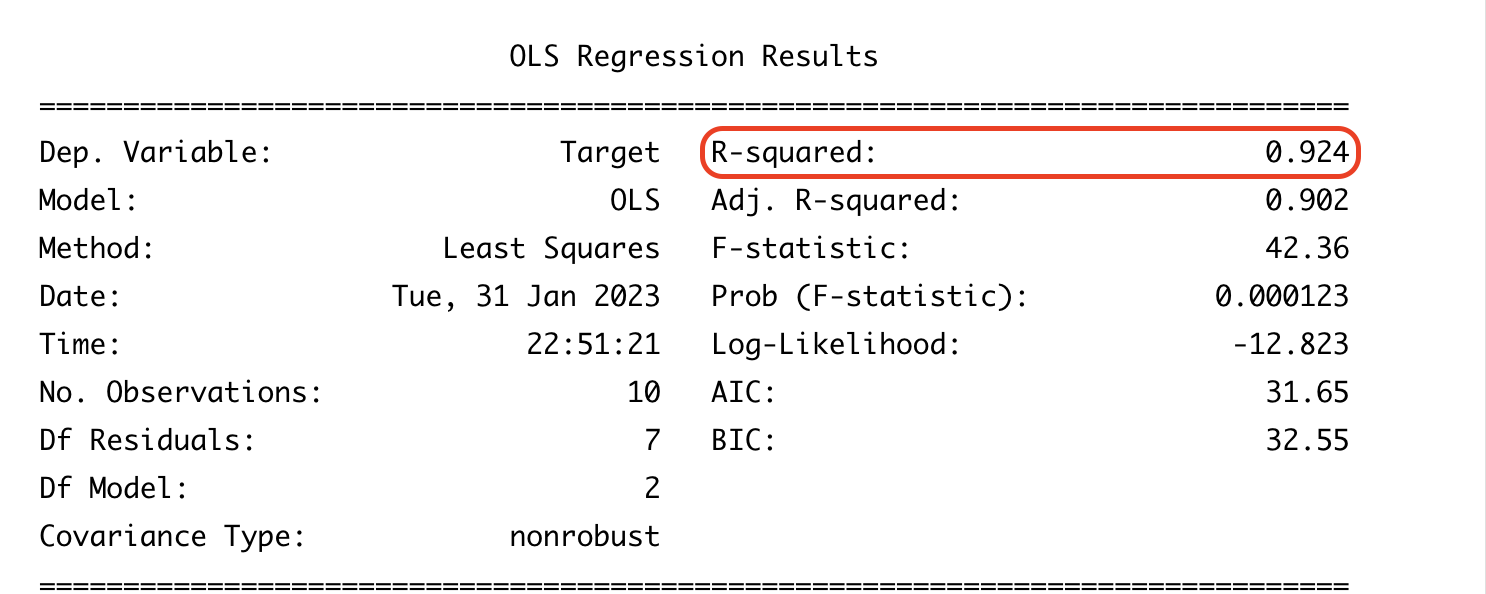Click the Covariance Type value nonrobust
This screenshot has height=594, width=1486.
585,537
